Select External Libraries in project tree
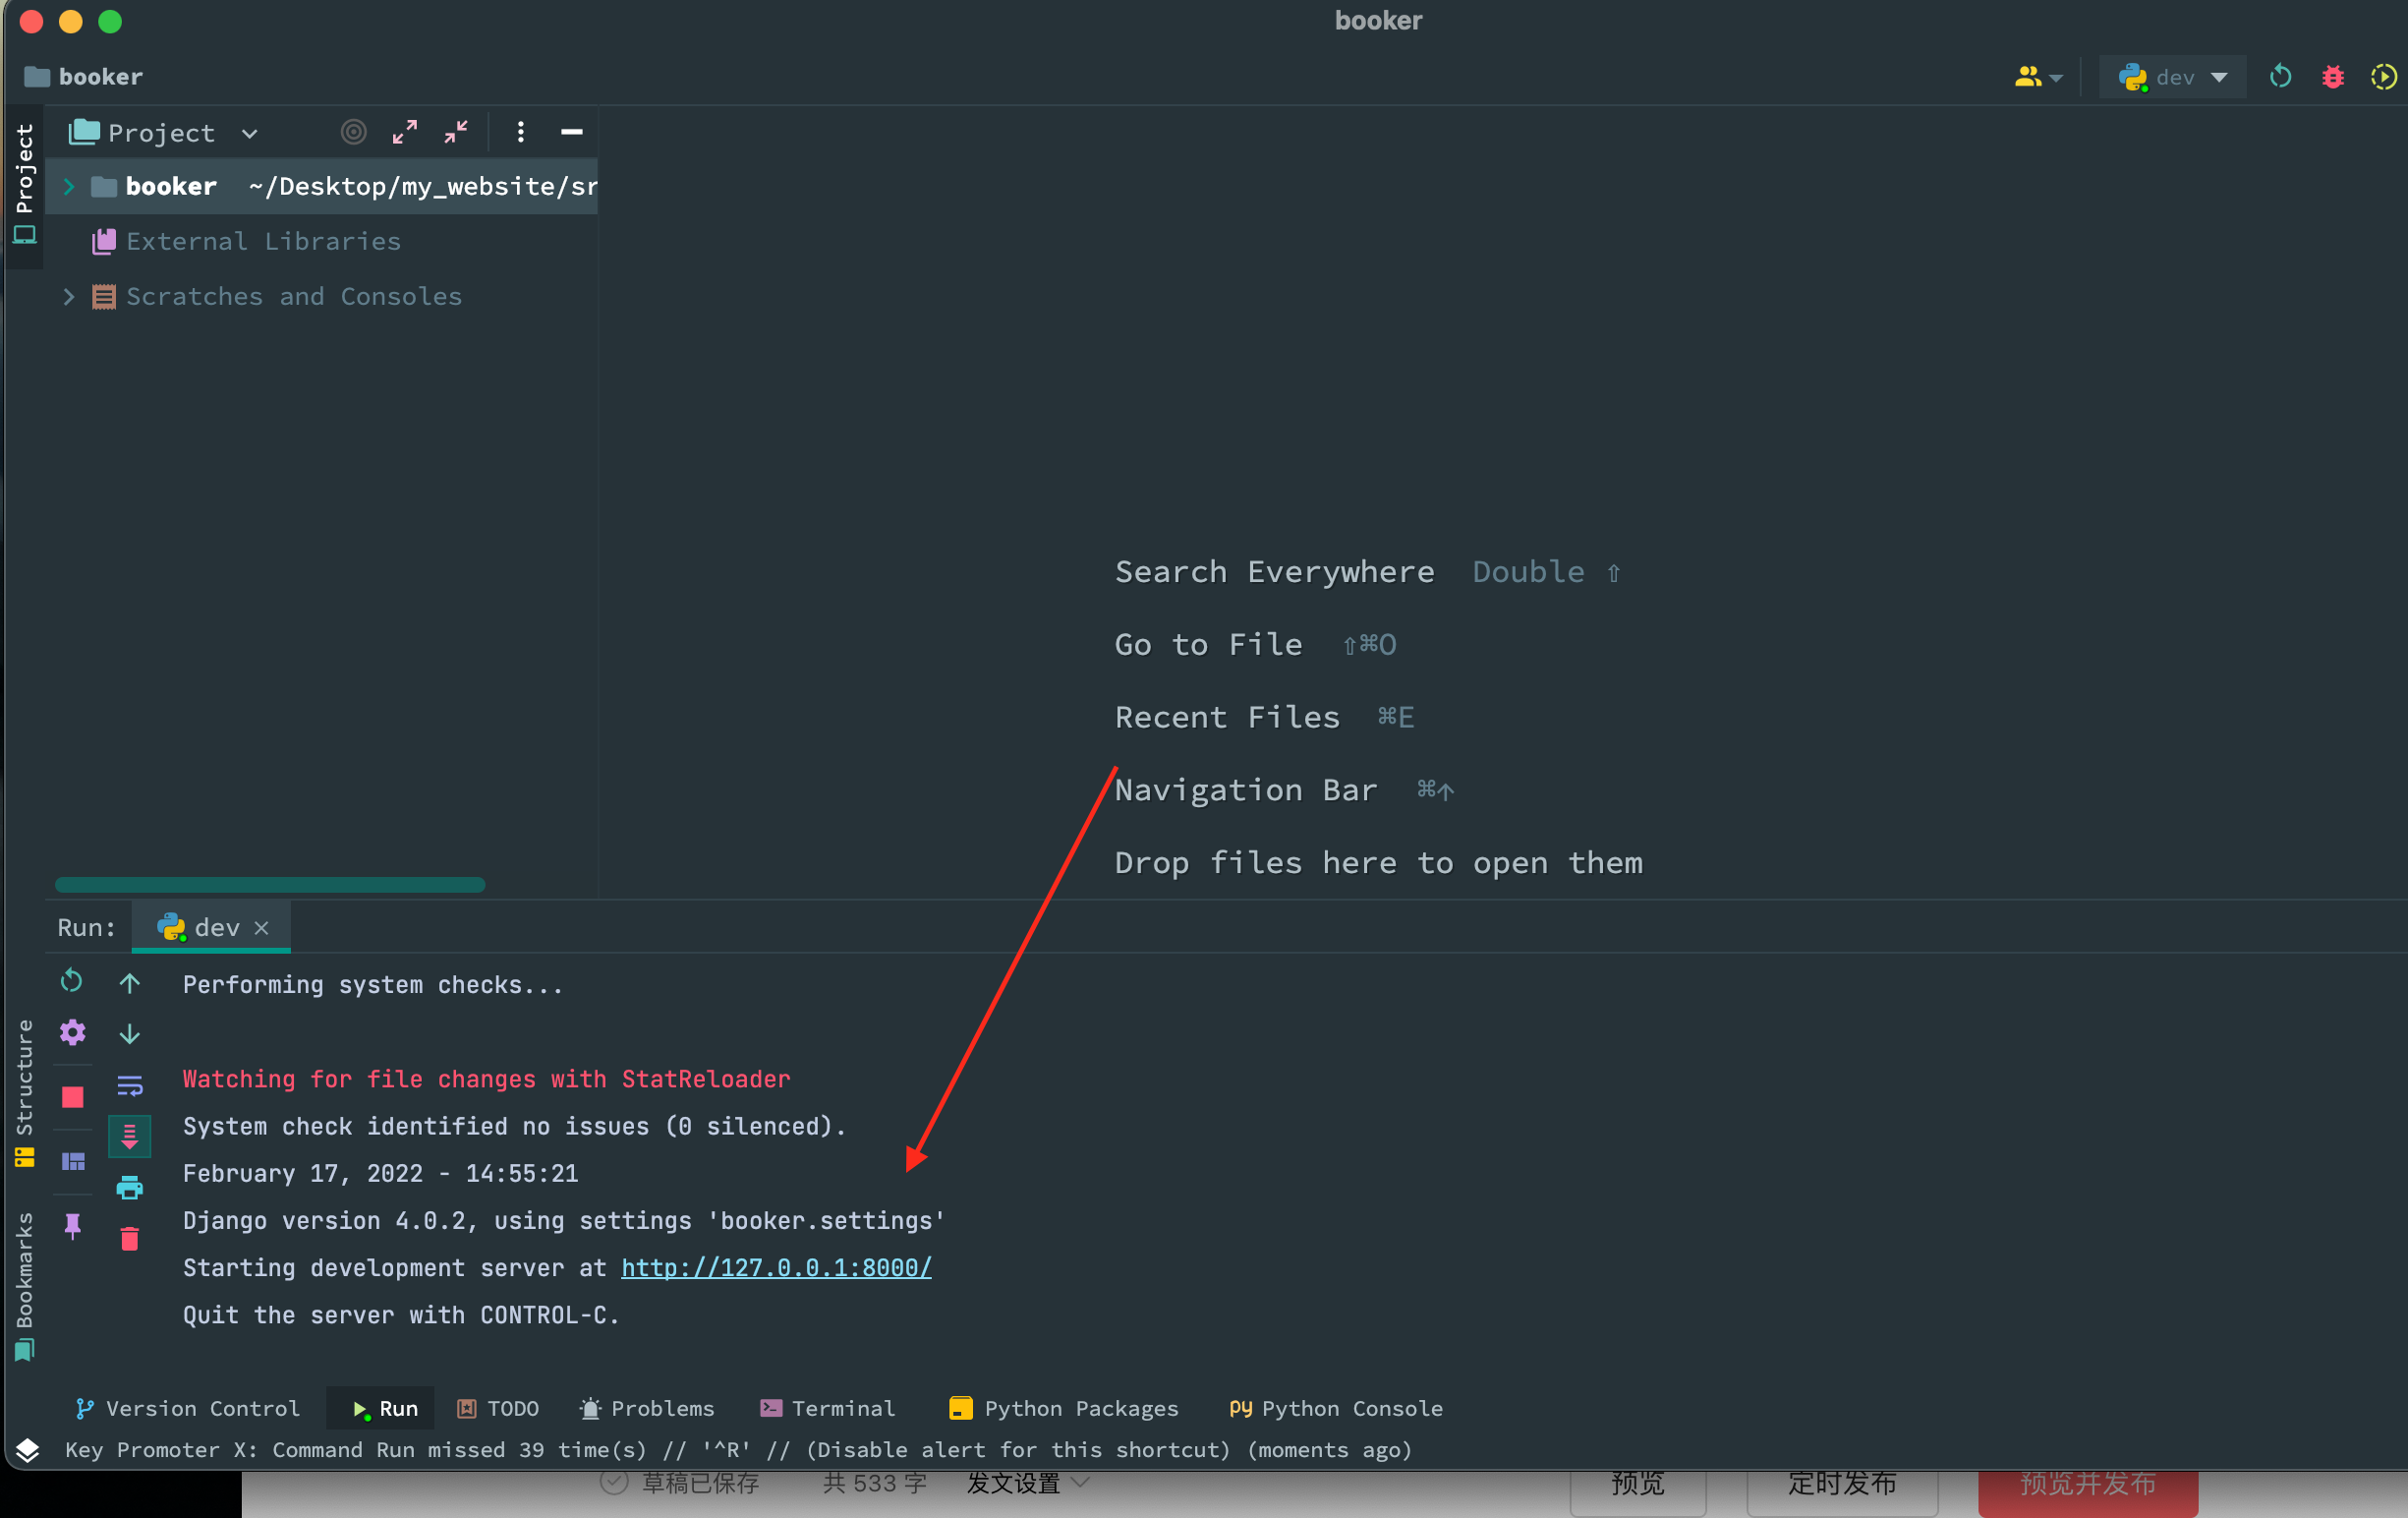The height and width of the screenshot is (1518, 2408). 262,241
